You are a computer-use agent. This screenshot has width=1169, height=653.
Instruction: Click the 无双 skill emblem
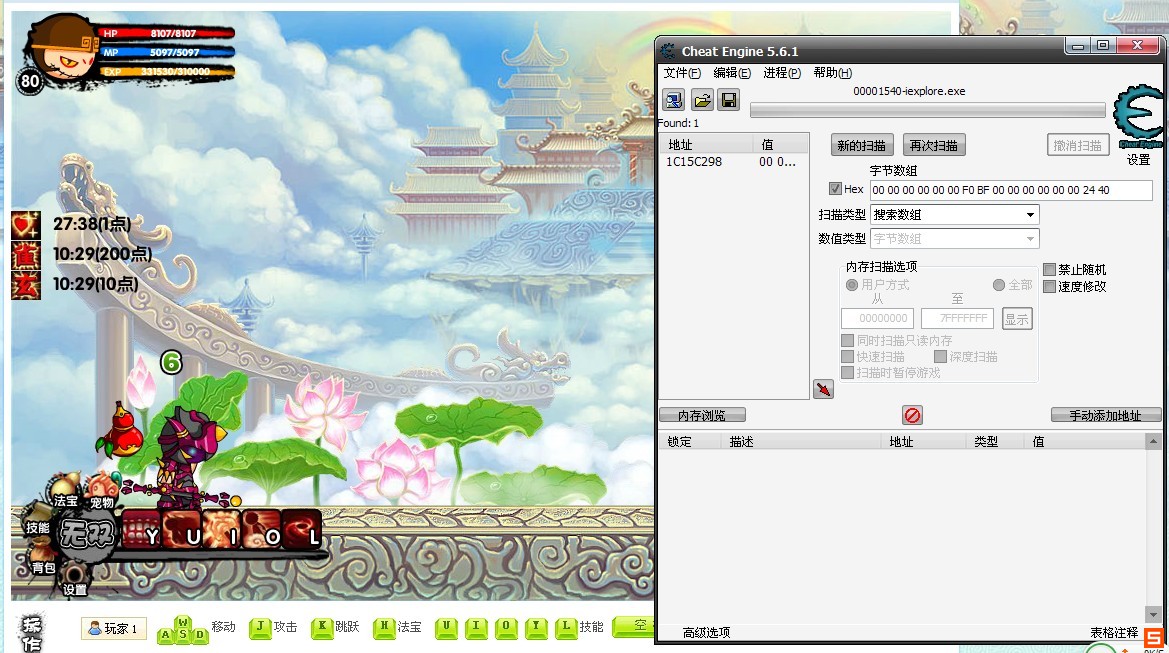pyautogui.click(x=86, y=534)
